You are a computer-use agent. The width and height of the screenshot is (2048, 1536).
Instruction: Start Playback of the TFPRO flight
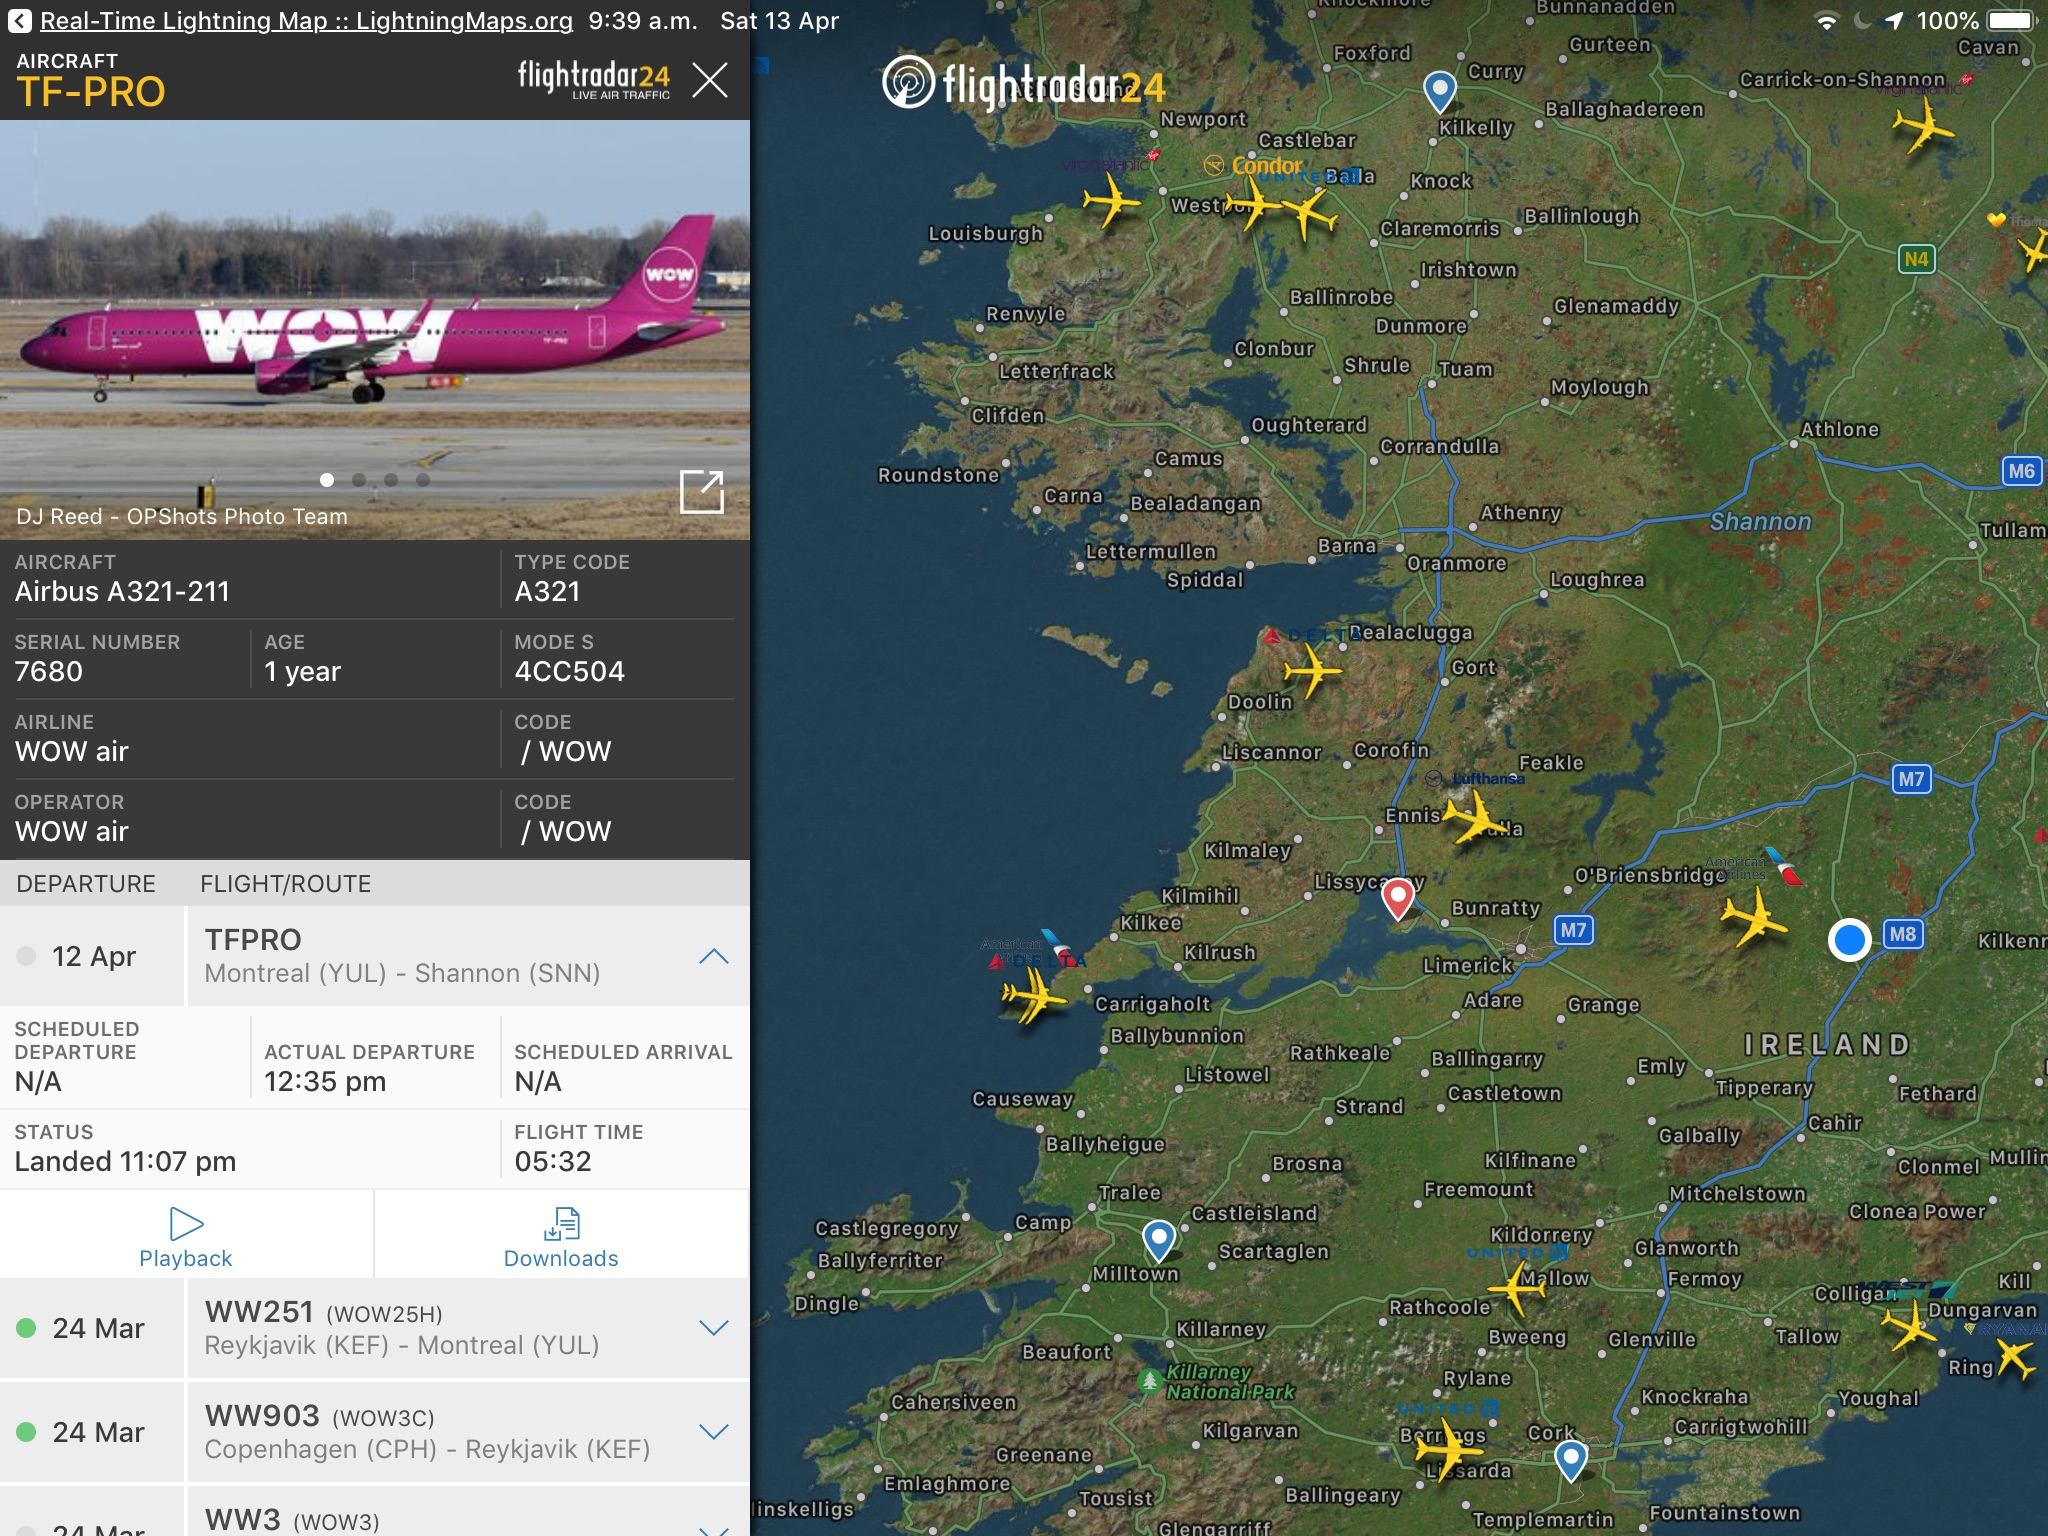click(186, 1235)
